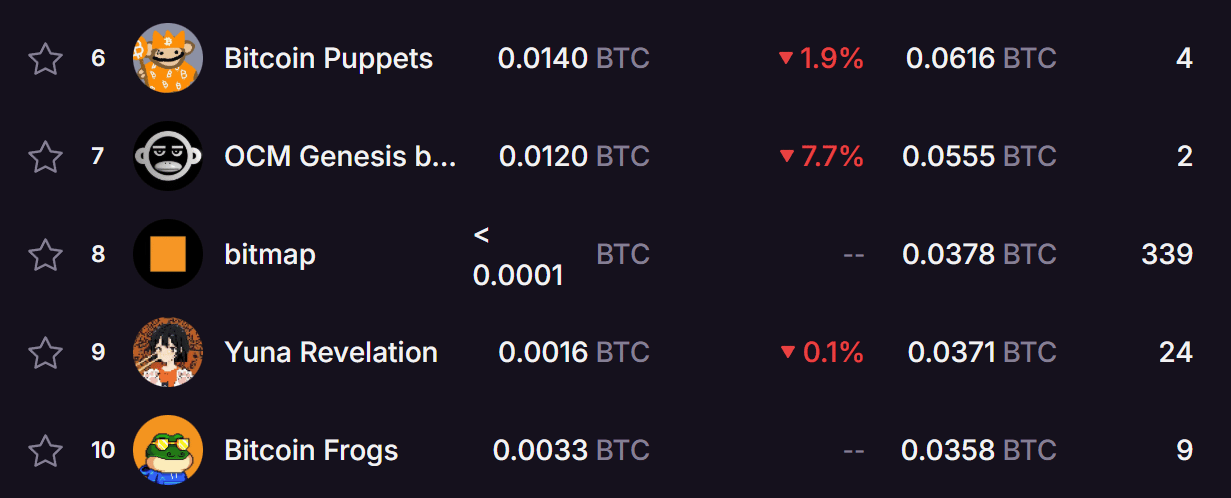
Task: Click the 339 sales count for bitmap
Action: tap(1167, 255)
